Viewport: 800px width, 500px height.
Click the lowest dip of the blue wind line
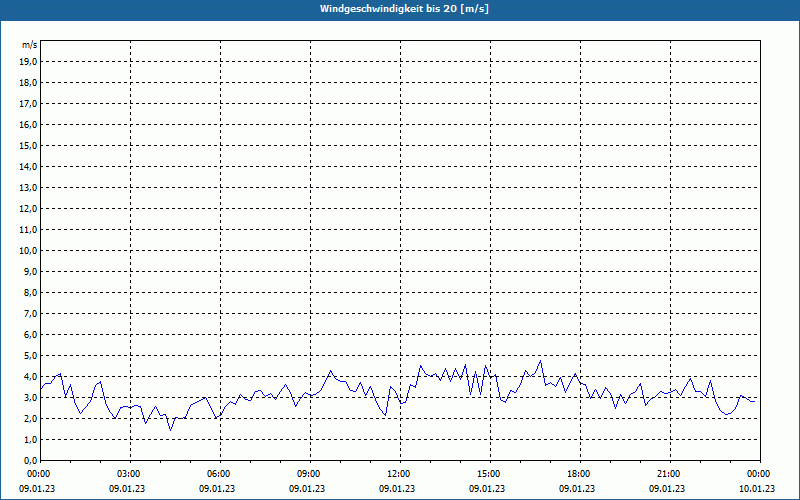170,429
